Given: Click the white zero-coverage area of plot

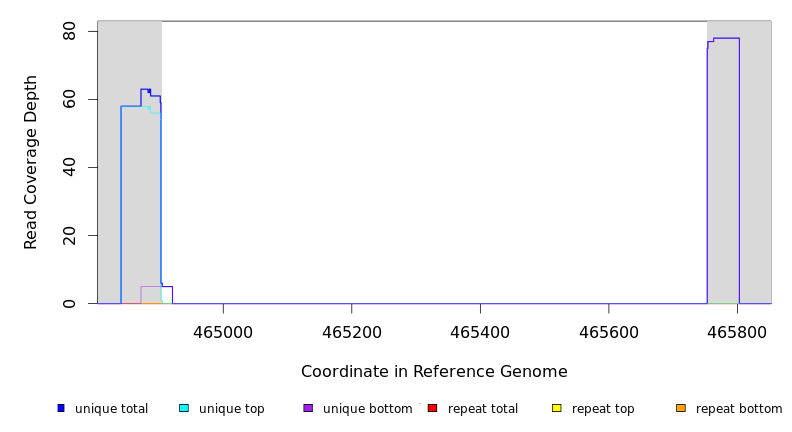Looking at the screenshot, I should tap(430, 160).
